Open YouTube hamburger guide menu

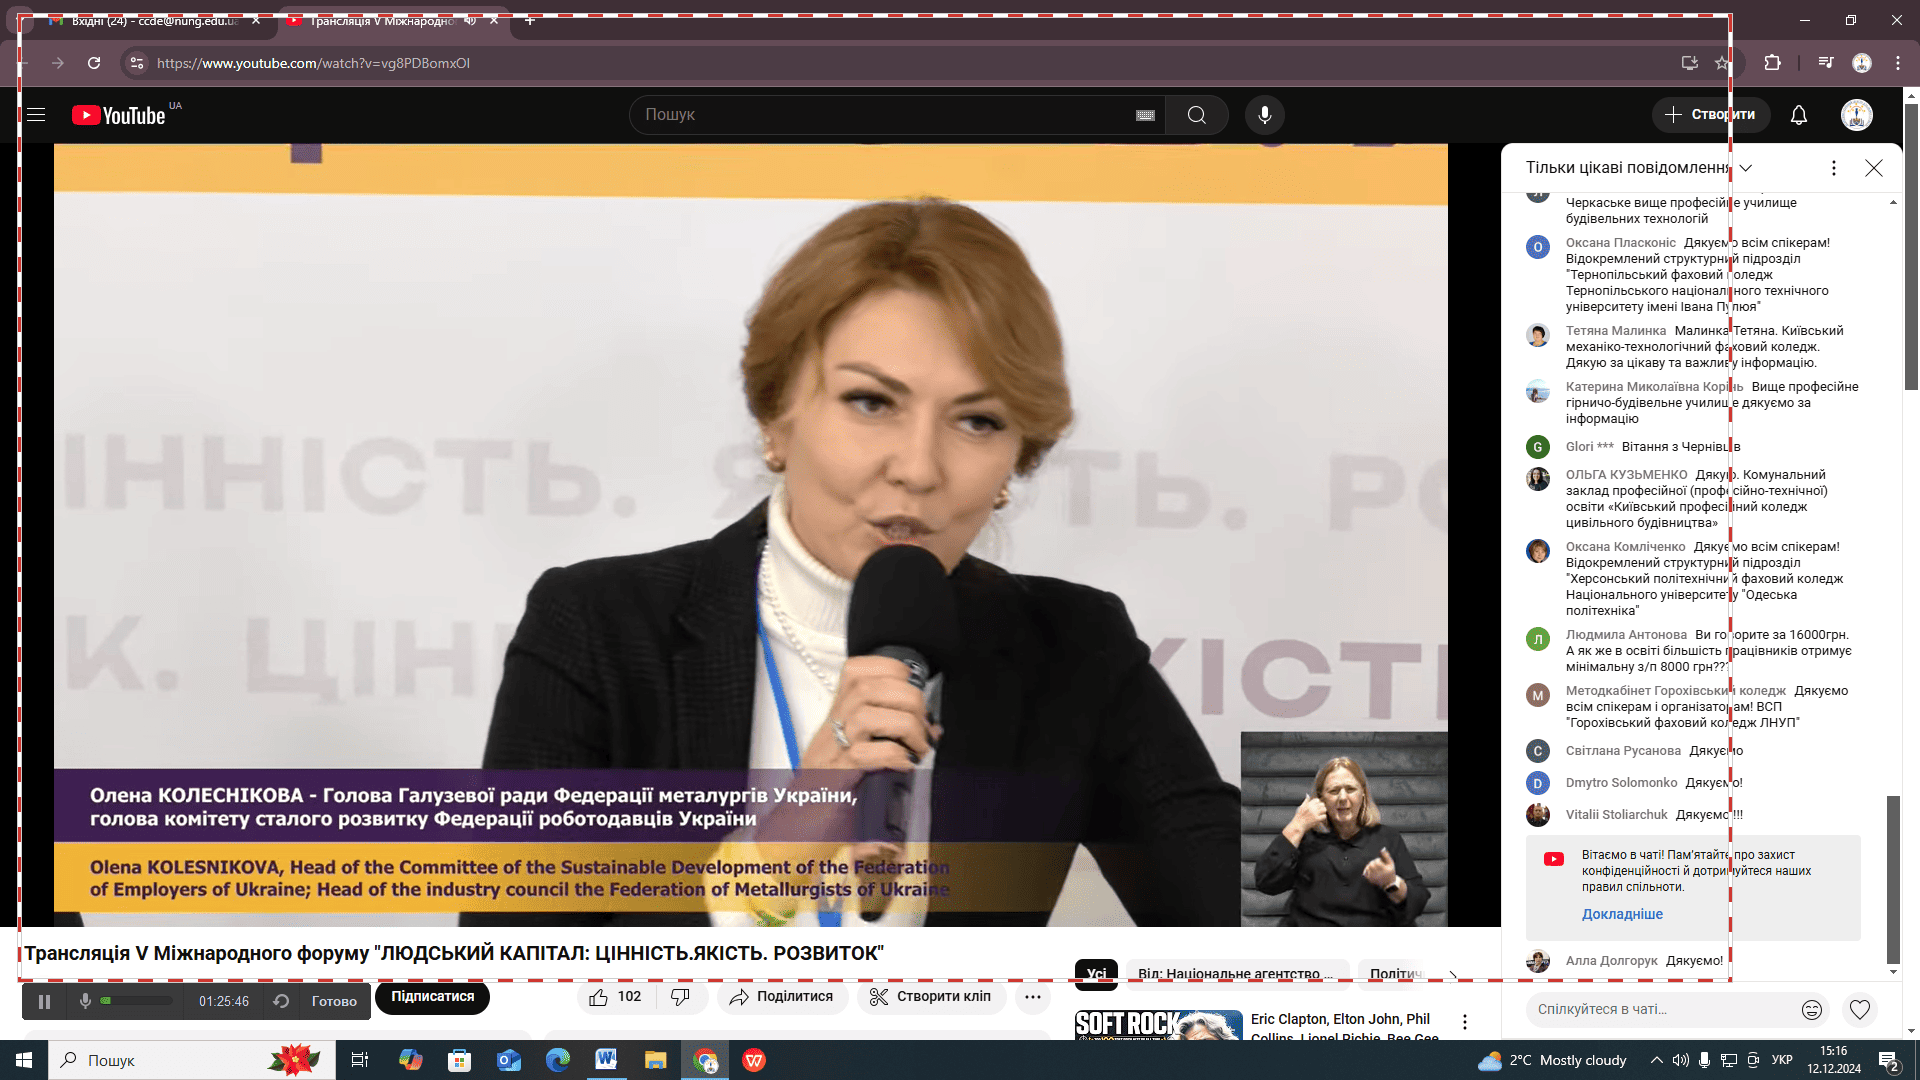36,115
